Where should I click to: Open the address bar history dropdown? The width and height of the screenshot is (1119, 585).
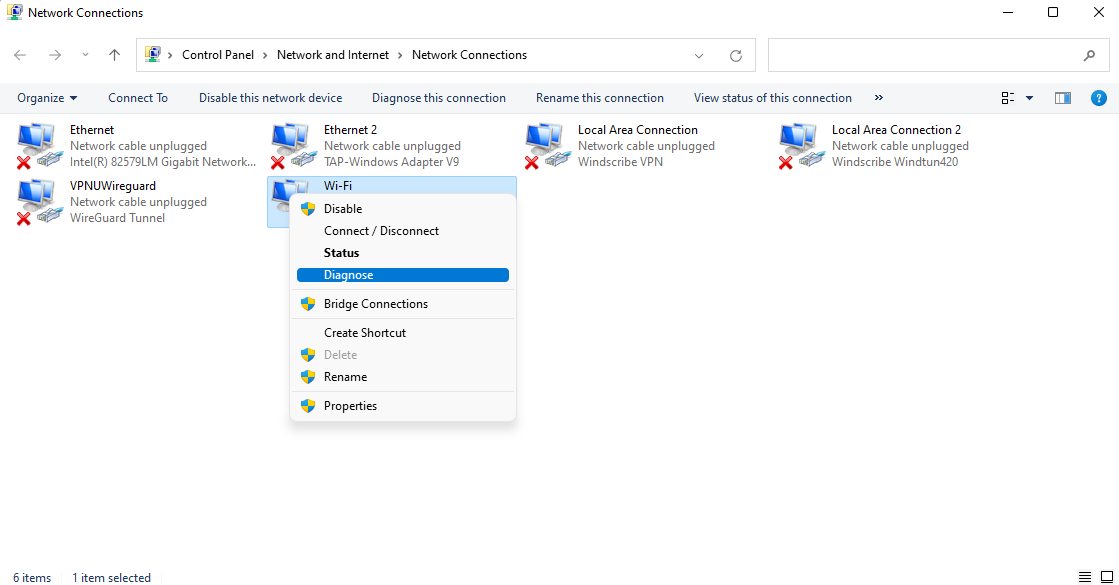tap(699, 56)
